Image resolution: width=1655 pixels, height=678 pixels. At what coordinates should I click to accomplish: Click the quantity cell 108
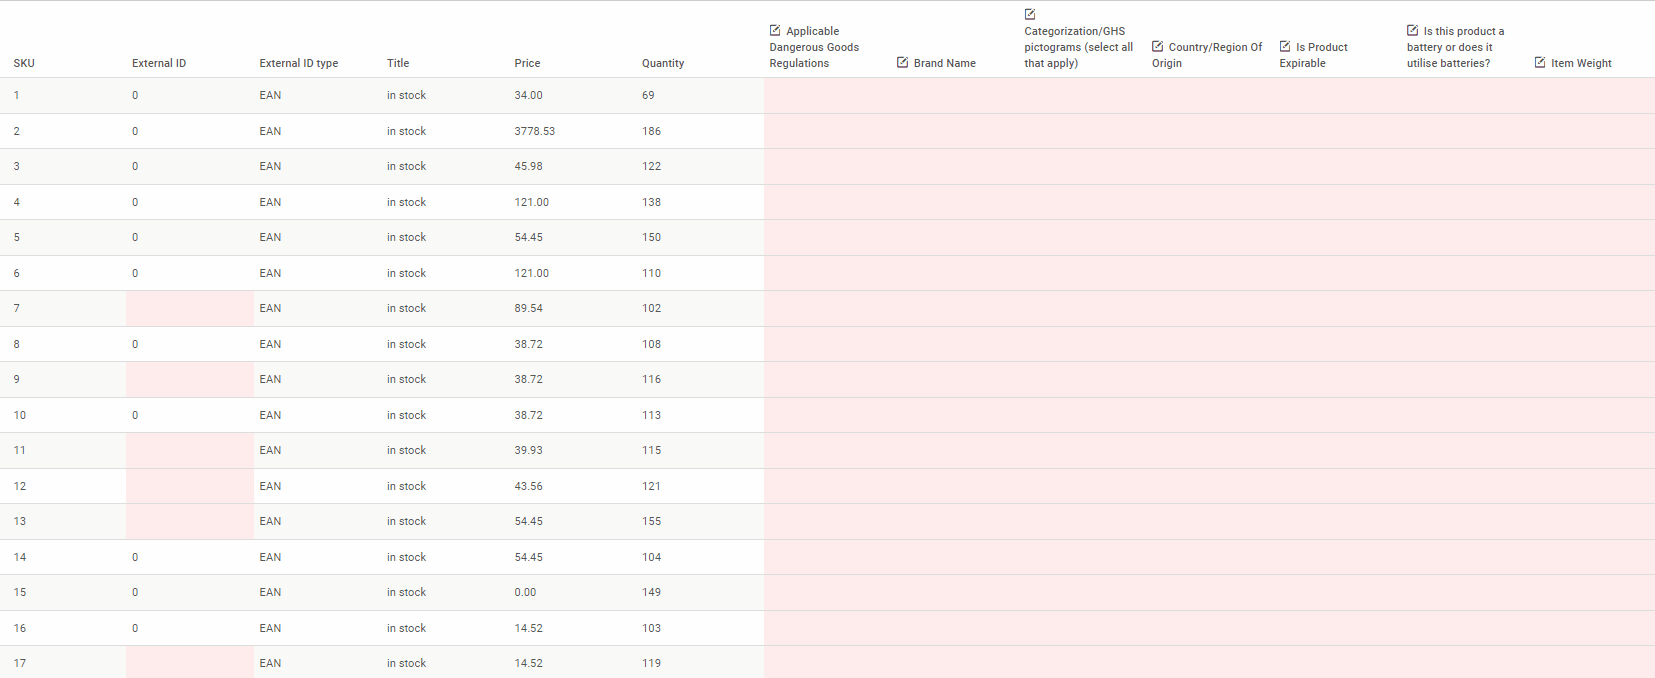pos(652,344)
